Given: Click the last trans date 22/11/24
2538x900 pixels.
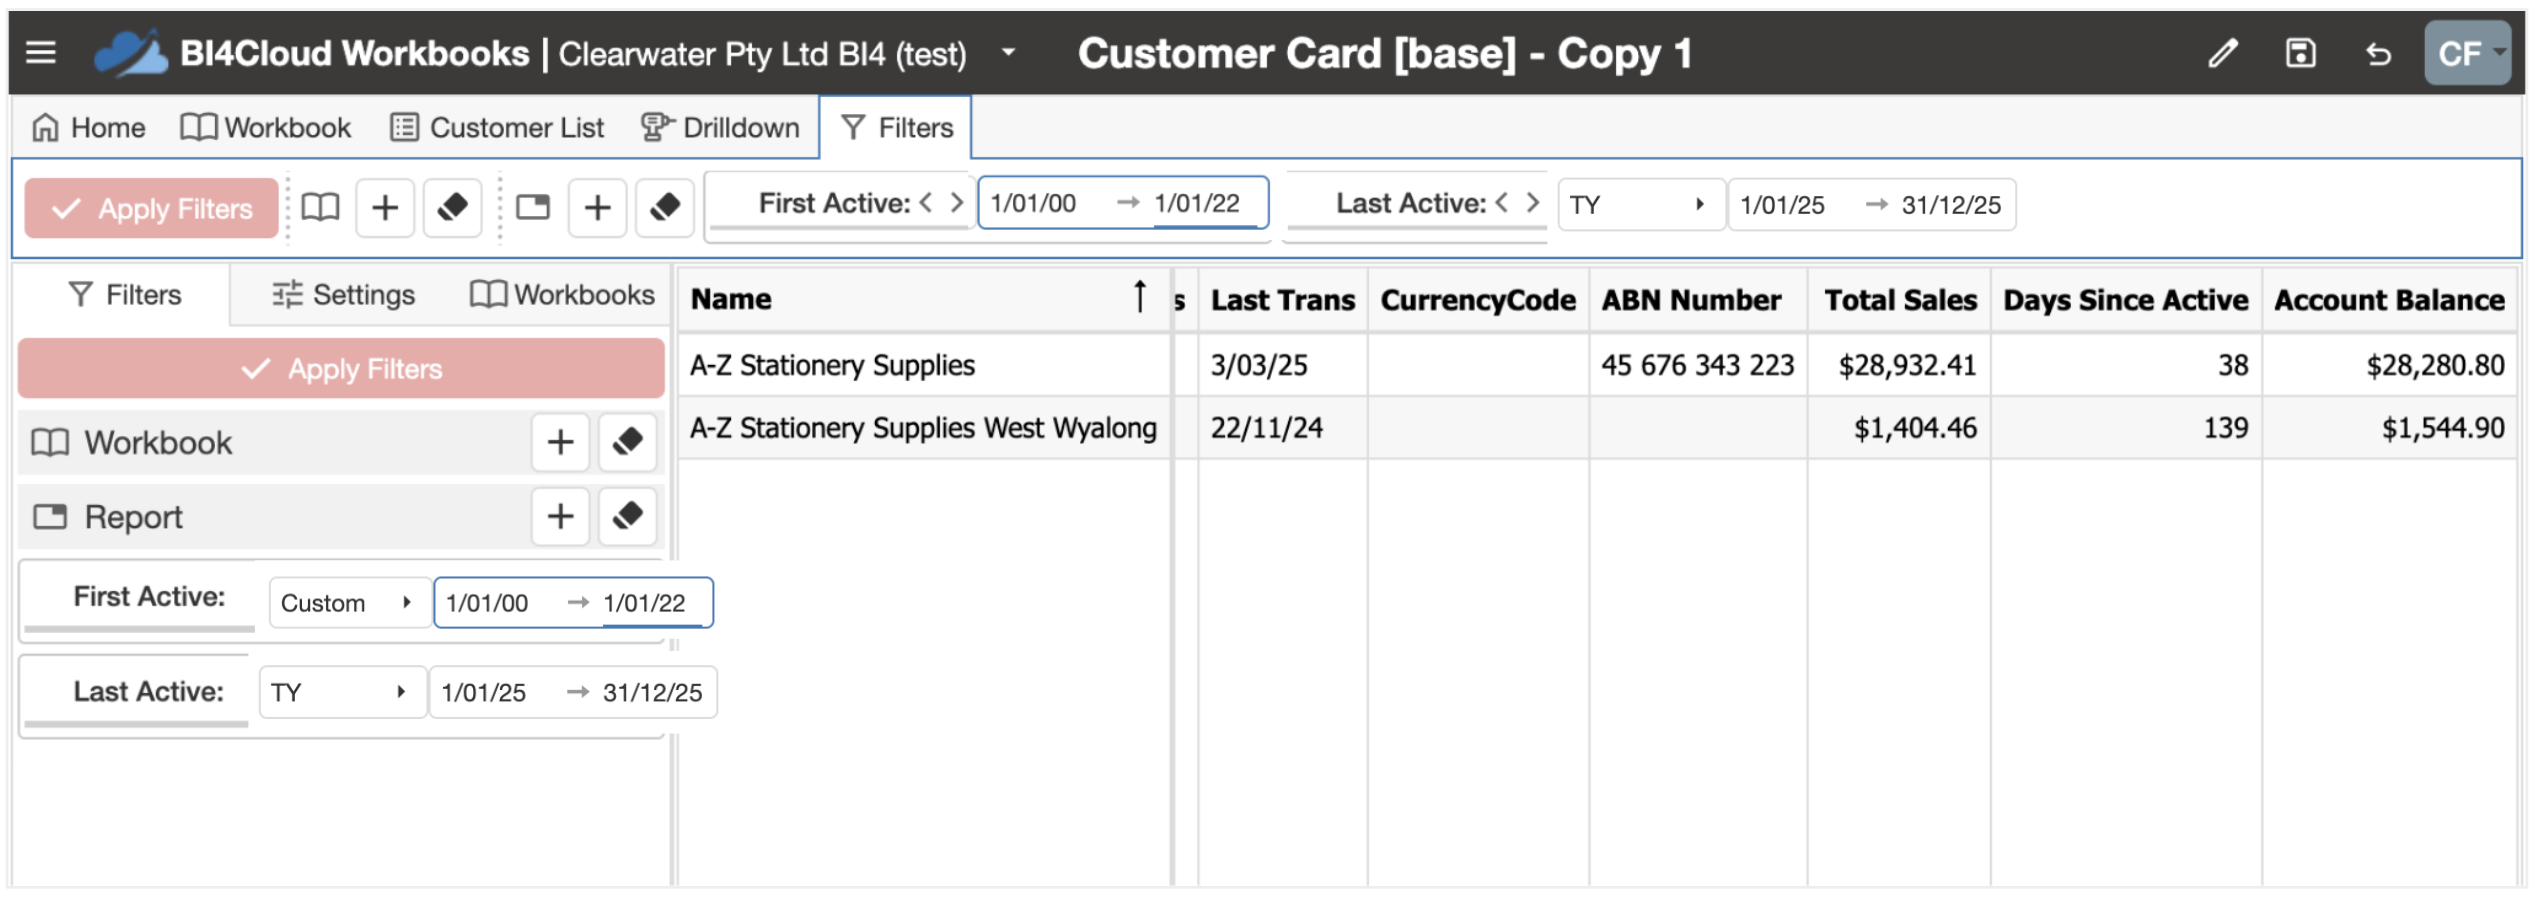Looking at the screenshot, I should (x=1266, y=428).
